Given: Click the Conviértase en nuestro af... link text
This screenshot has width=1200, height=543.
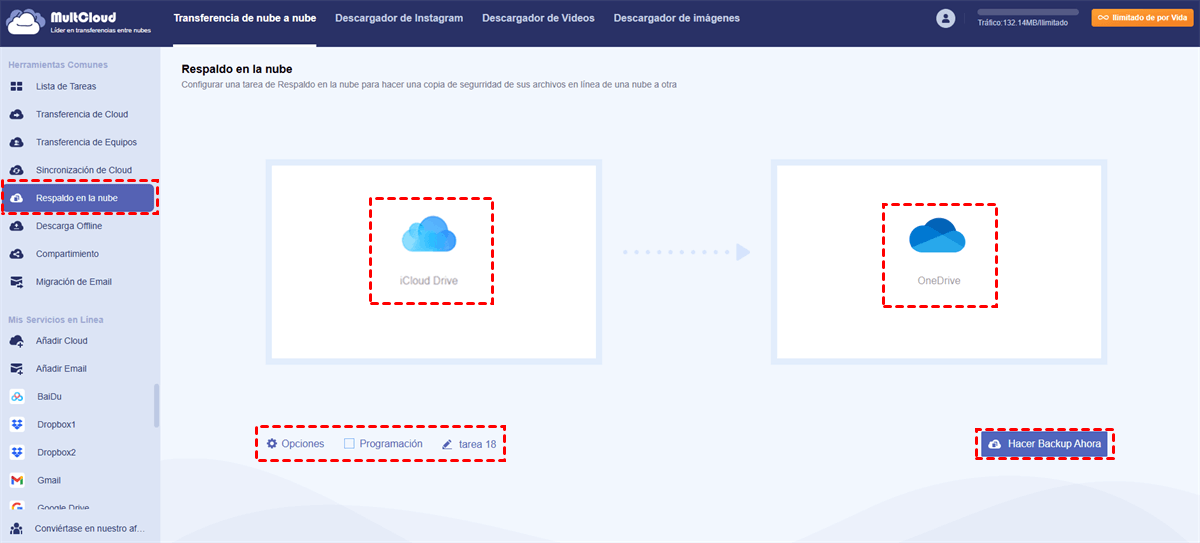Looking at the screenshot, I should click(90, 528).
